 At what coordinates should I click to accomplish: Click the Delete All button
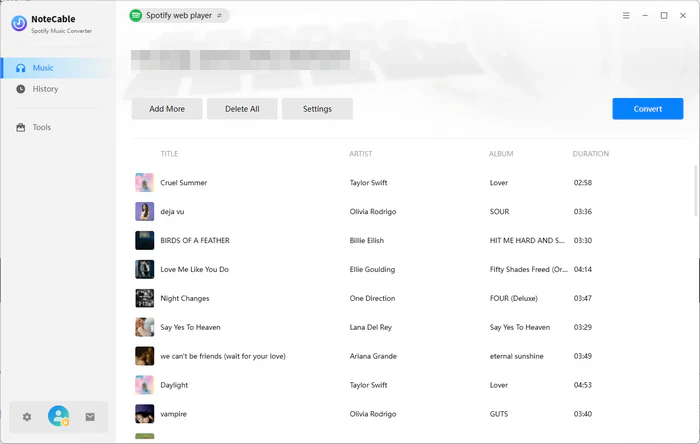242,109
